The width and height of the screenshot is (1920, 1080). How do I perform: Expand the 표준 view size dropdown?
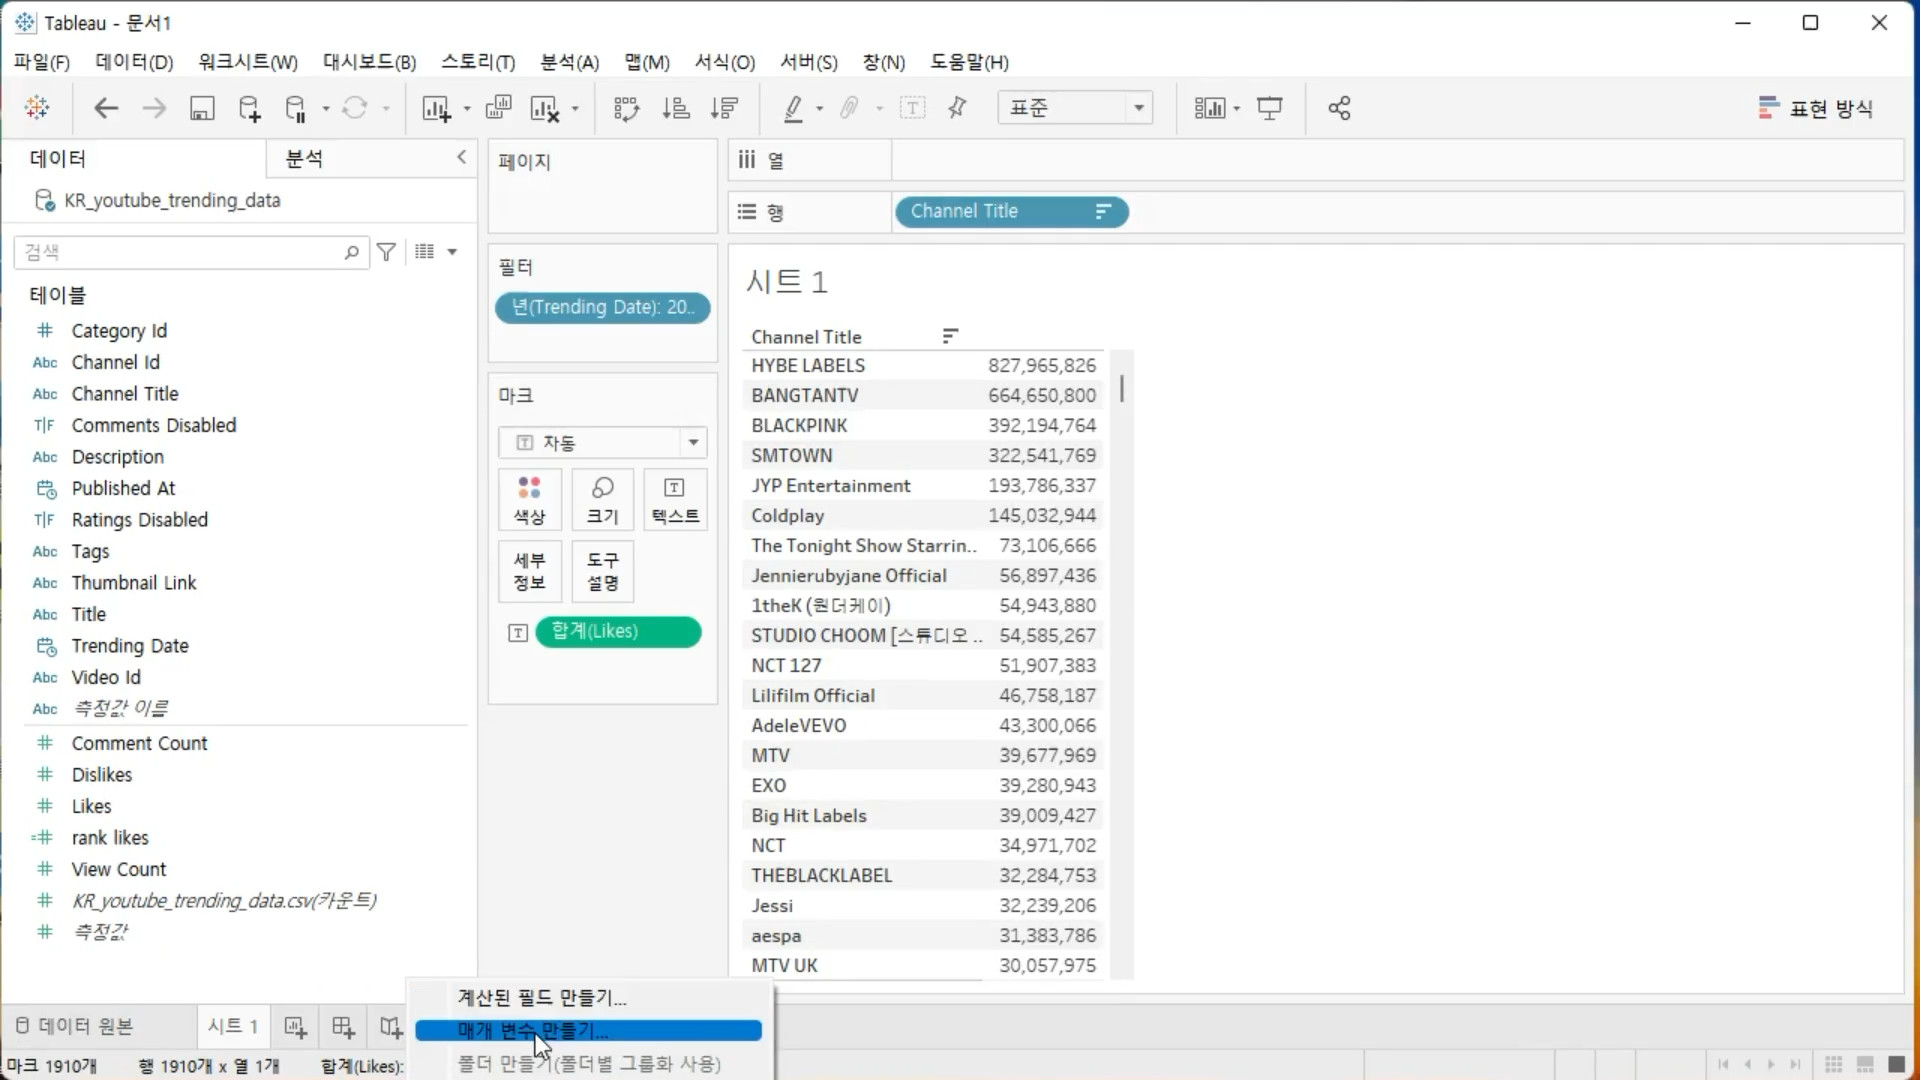(1138, 108)
